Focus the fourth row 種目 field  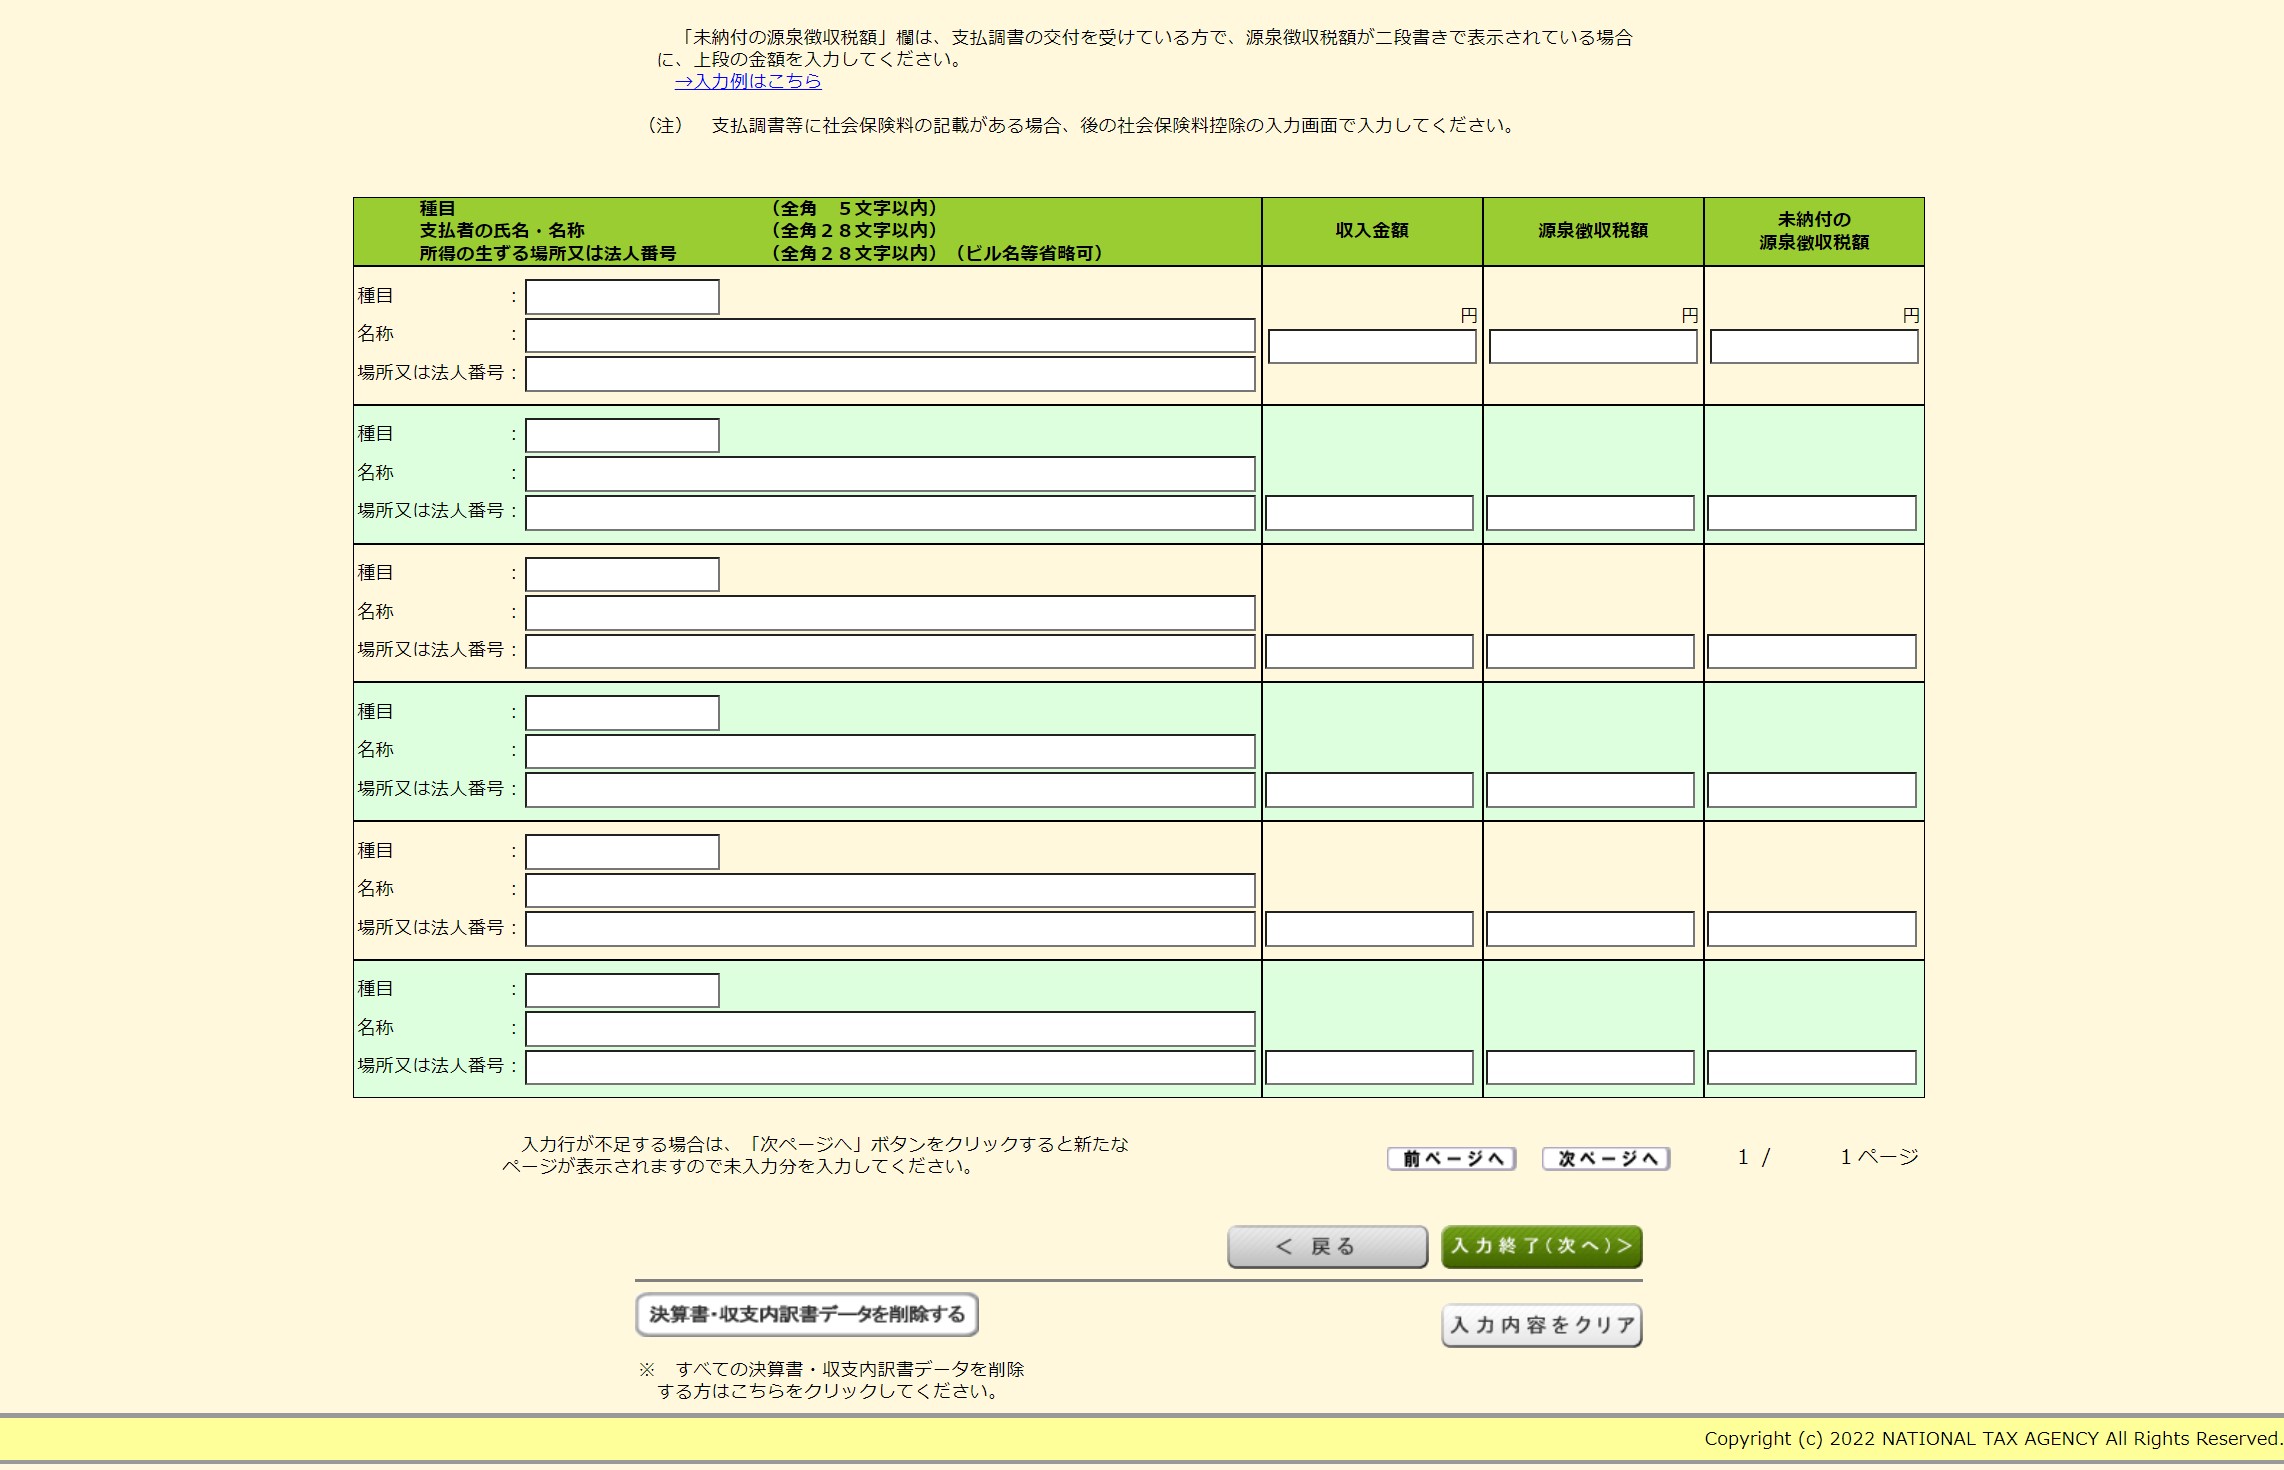[622, 713]
